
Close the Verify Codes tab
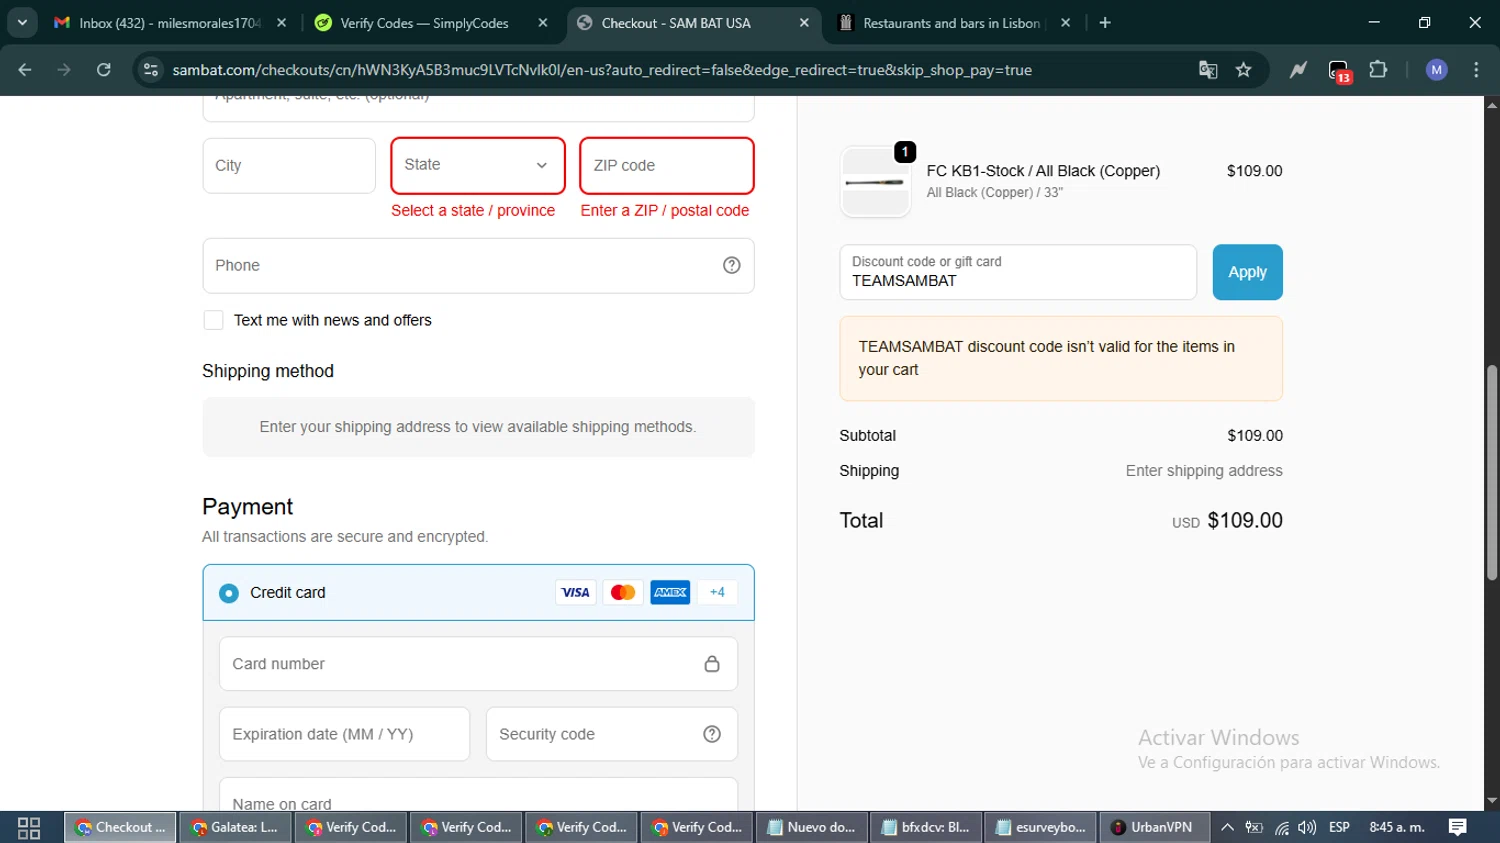click(543, 23)
